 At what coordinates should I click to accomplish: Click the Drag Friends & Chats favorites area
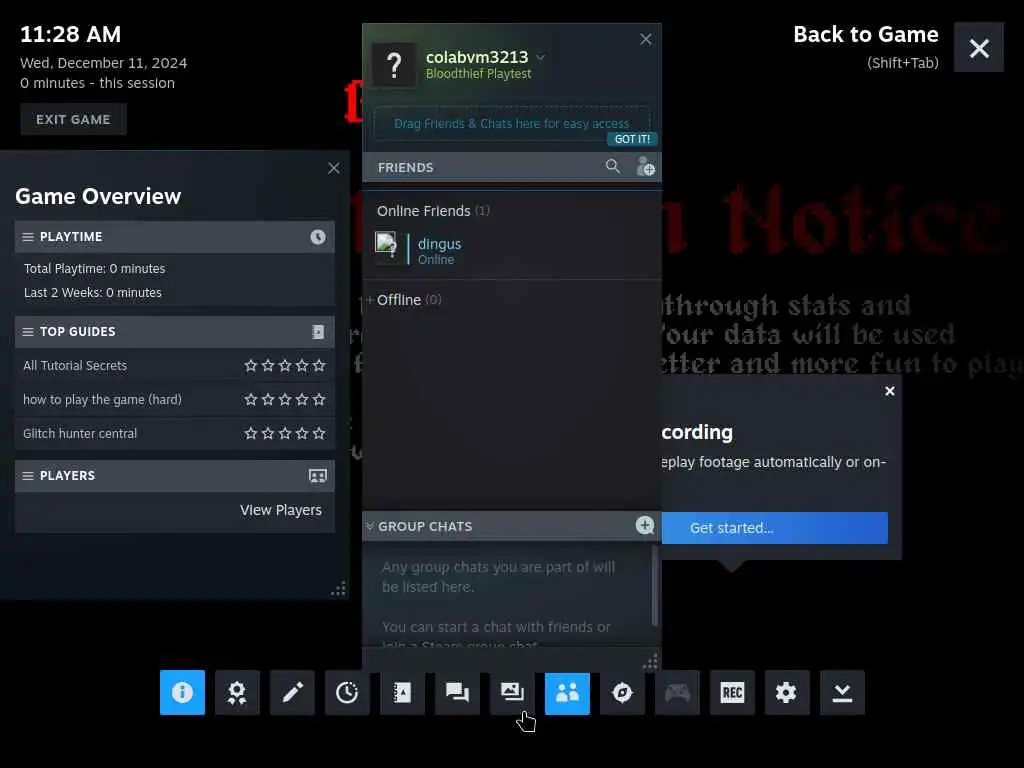[512, 123]
